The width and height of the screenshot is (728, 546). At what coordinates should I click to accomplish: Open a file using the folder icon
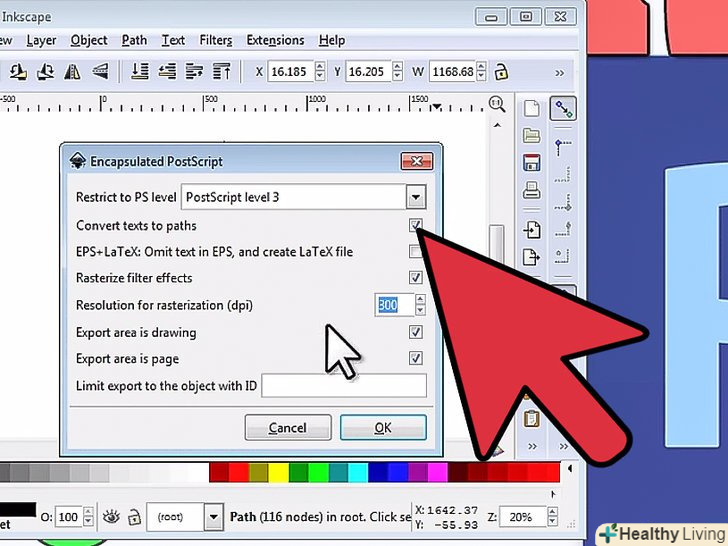(x=532, y=136)
